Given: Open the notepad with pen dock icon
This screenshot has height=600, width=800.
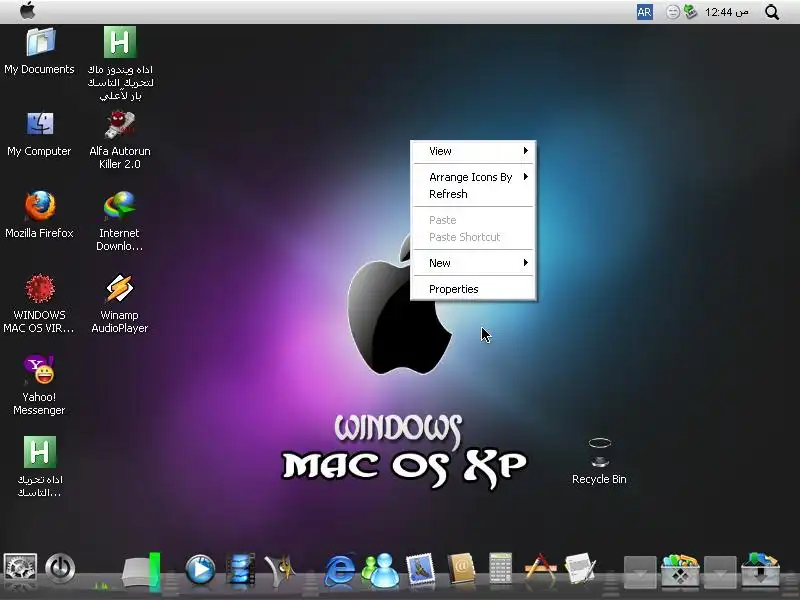Looking at the screenshot, I should pos(581,568).
